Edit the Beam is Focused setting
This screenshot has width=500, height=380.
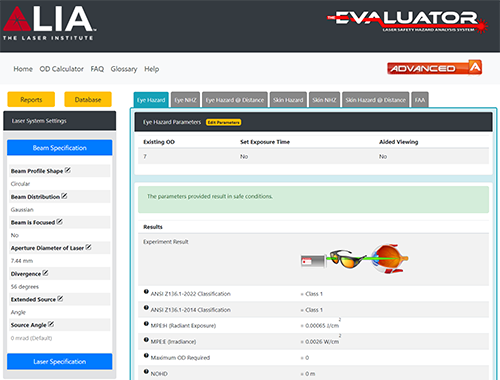pos(59,222)
